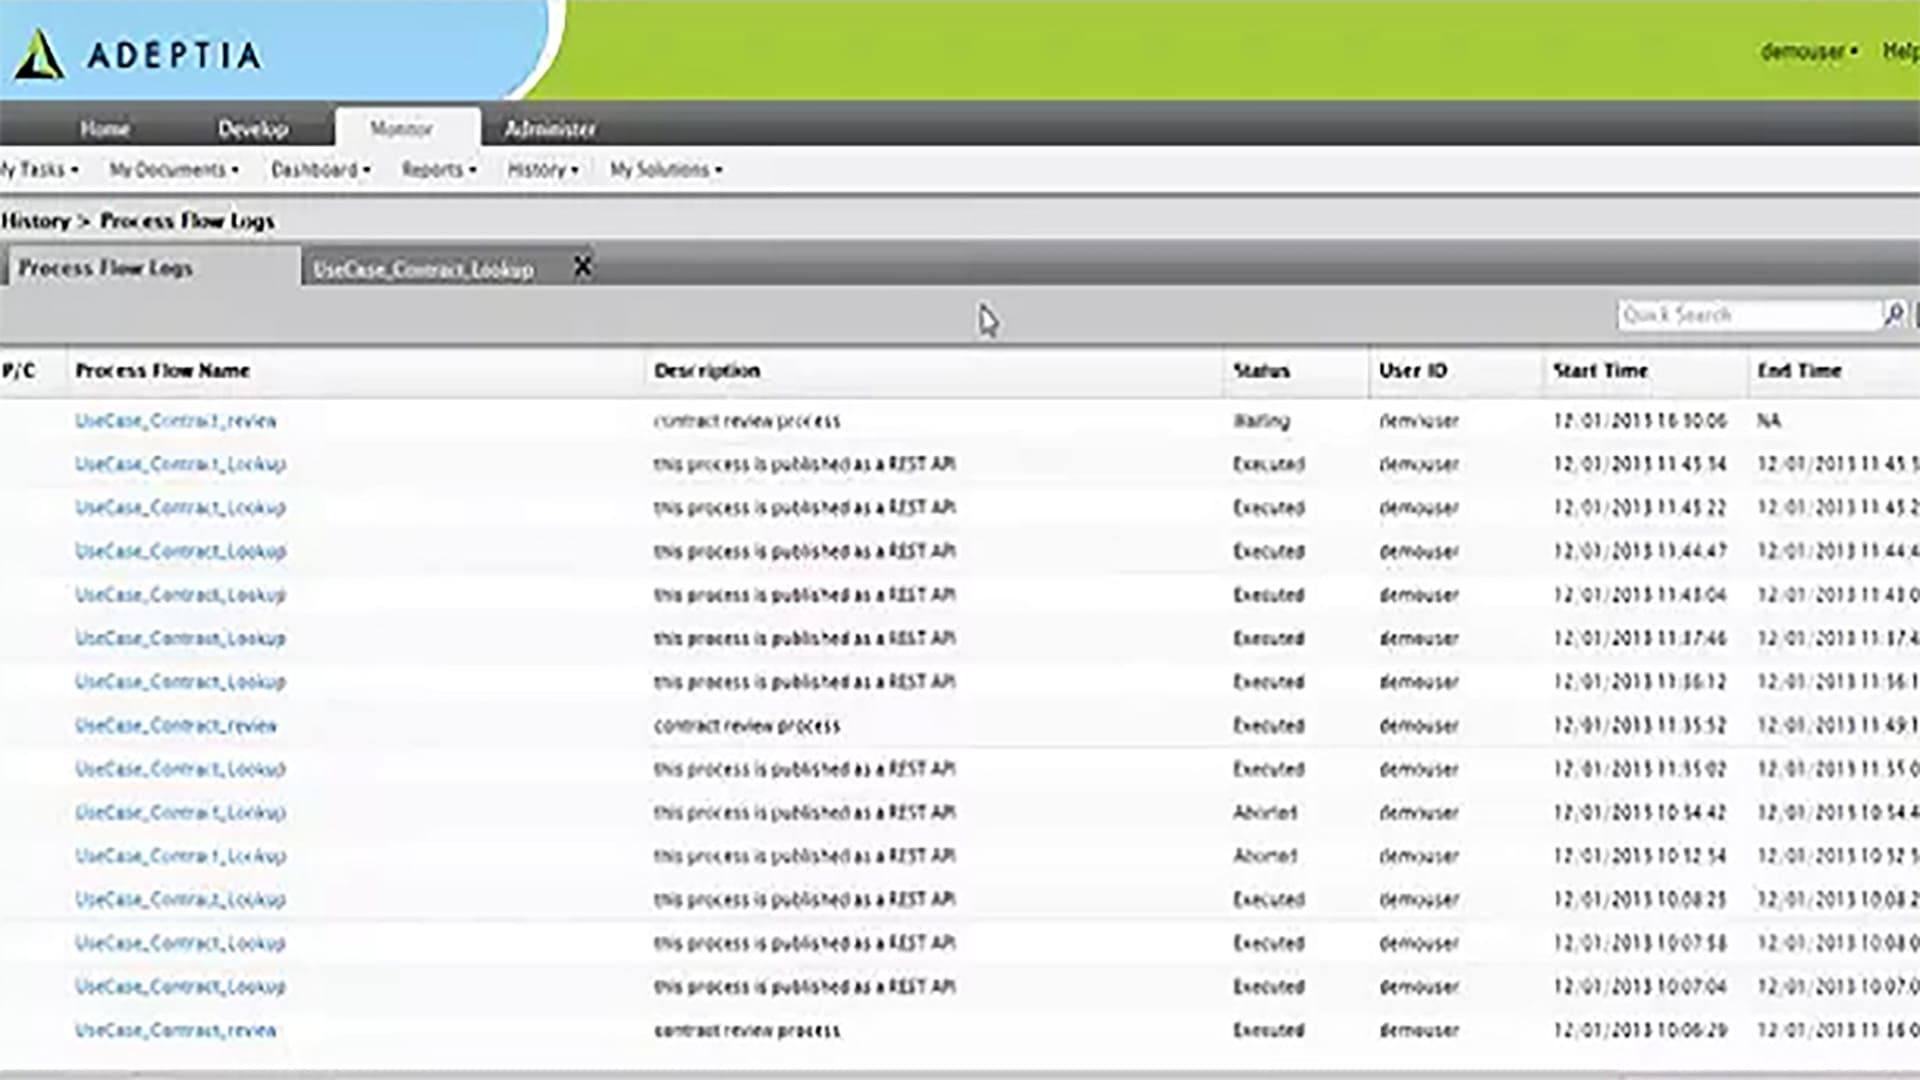Click the Quick Search magnifier icon
1920x1080 pixels.
(x=1893, y=315)
